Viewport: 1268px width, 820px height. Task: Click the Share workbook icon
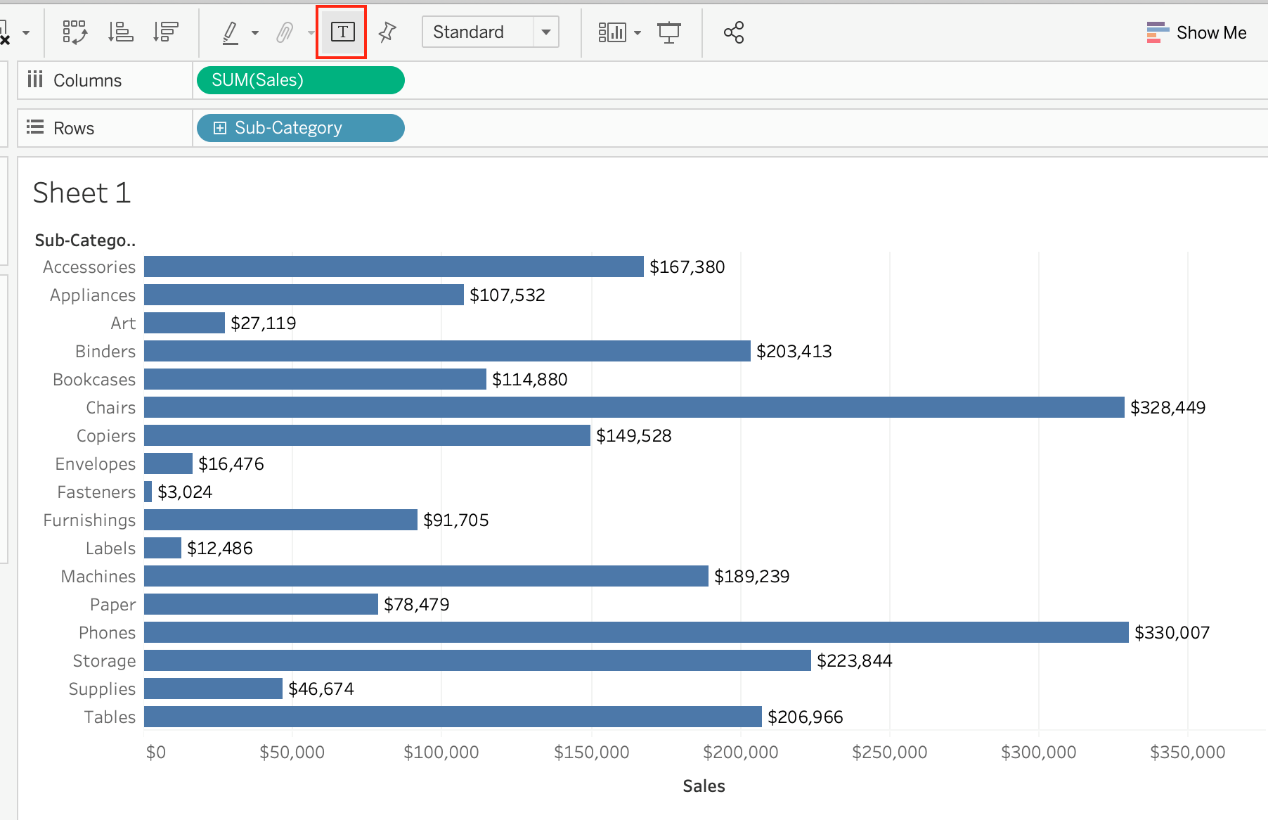[x=734, y=33]
